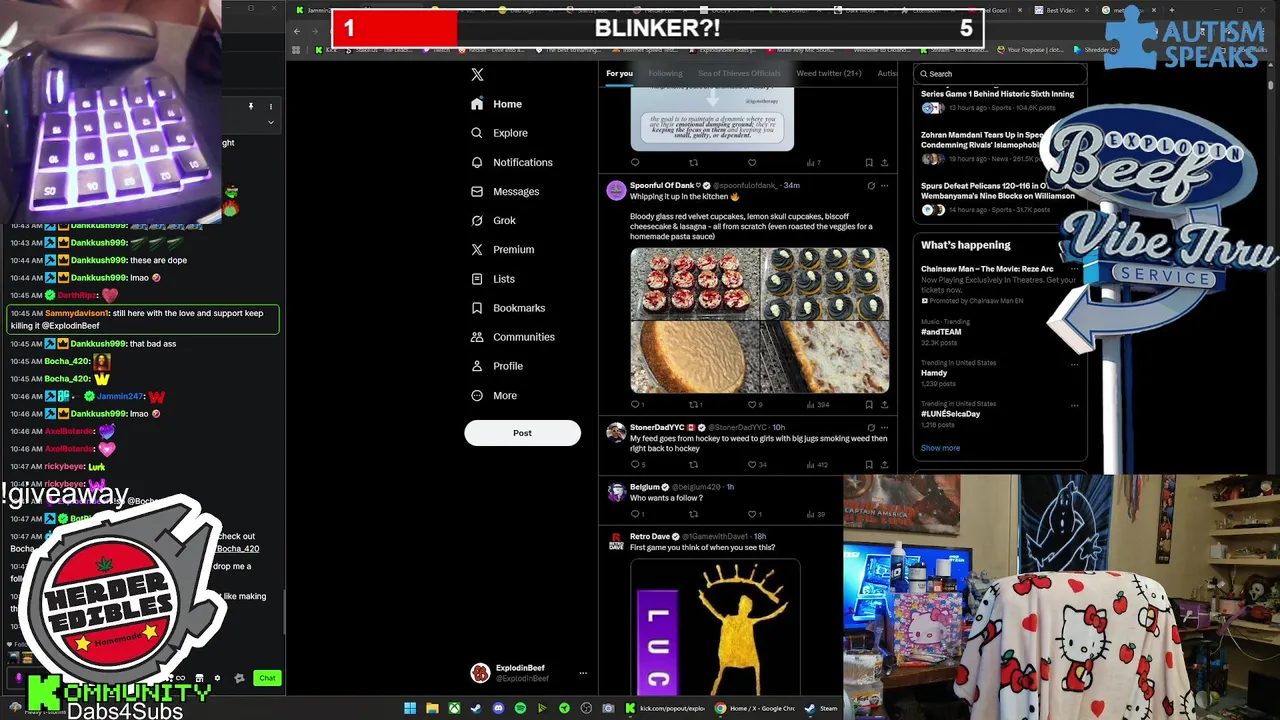Open Xbox app from taskbar

click(x=454, y=708)
